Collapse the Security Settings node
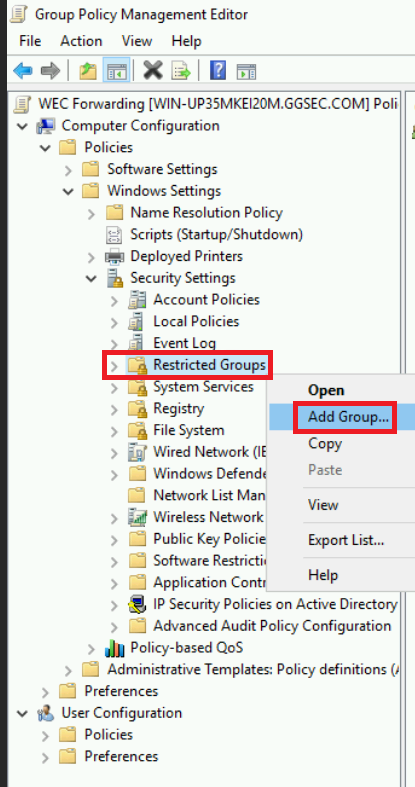The image size is (415, 787). [x=91, y=279]
